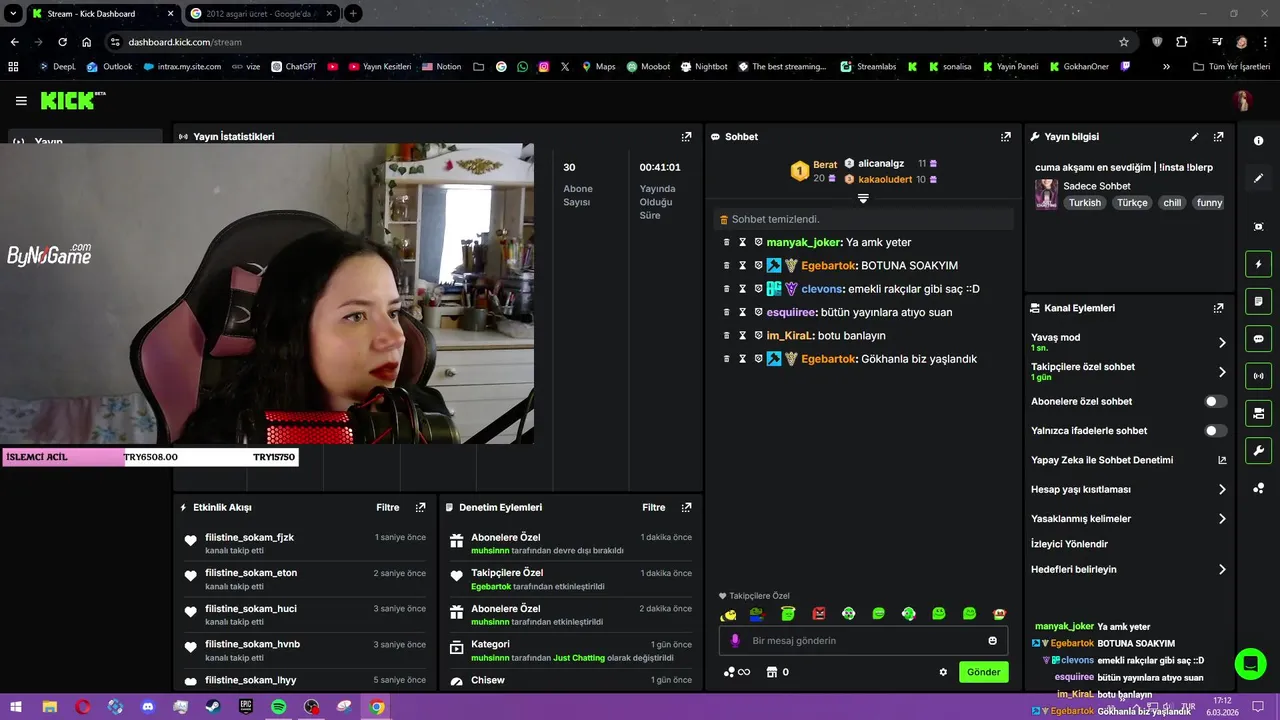1280x720 pixels.
Task: Open the Moobot bookmark
Action: [648, 67]
